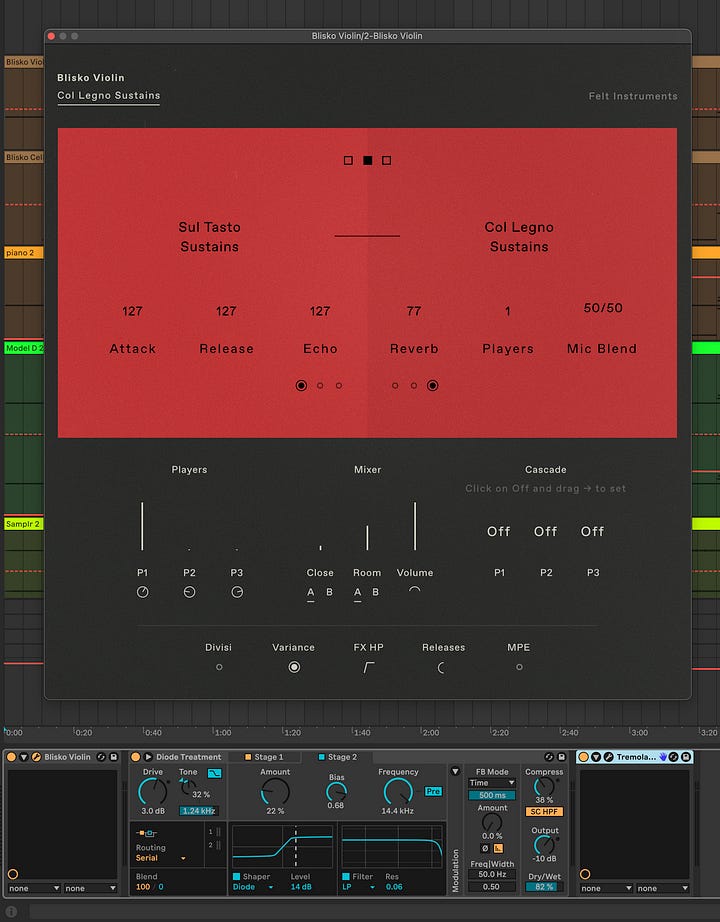Open the Routing Serial dropdown
The height and width of the screenshot is (922, 720).
pyautogui.click(x=161, y=858)
